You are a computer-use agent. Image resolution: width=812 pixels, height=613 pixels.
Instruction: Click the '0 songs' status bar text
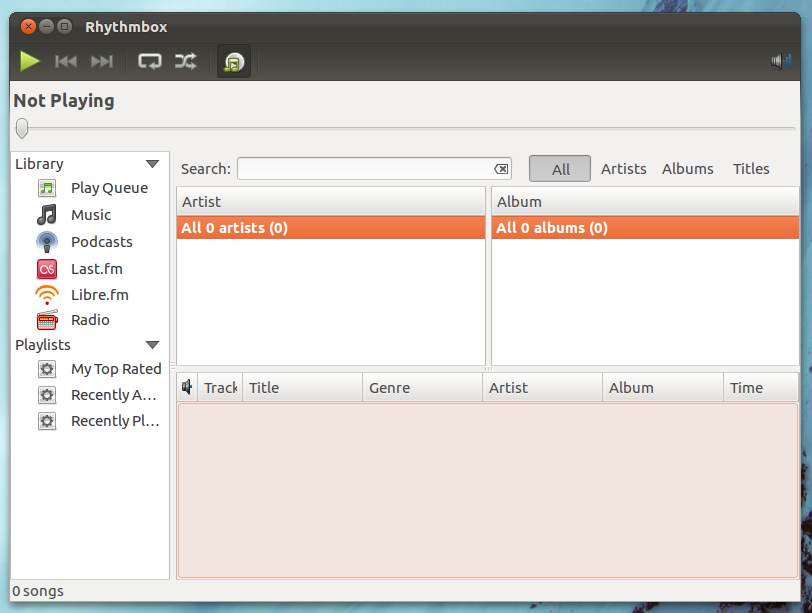(x=38, y=591)
